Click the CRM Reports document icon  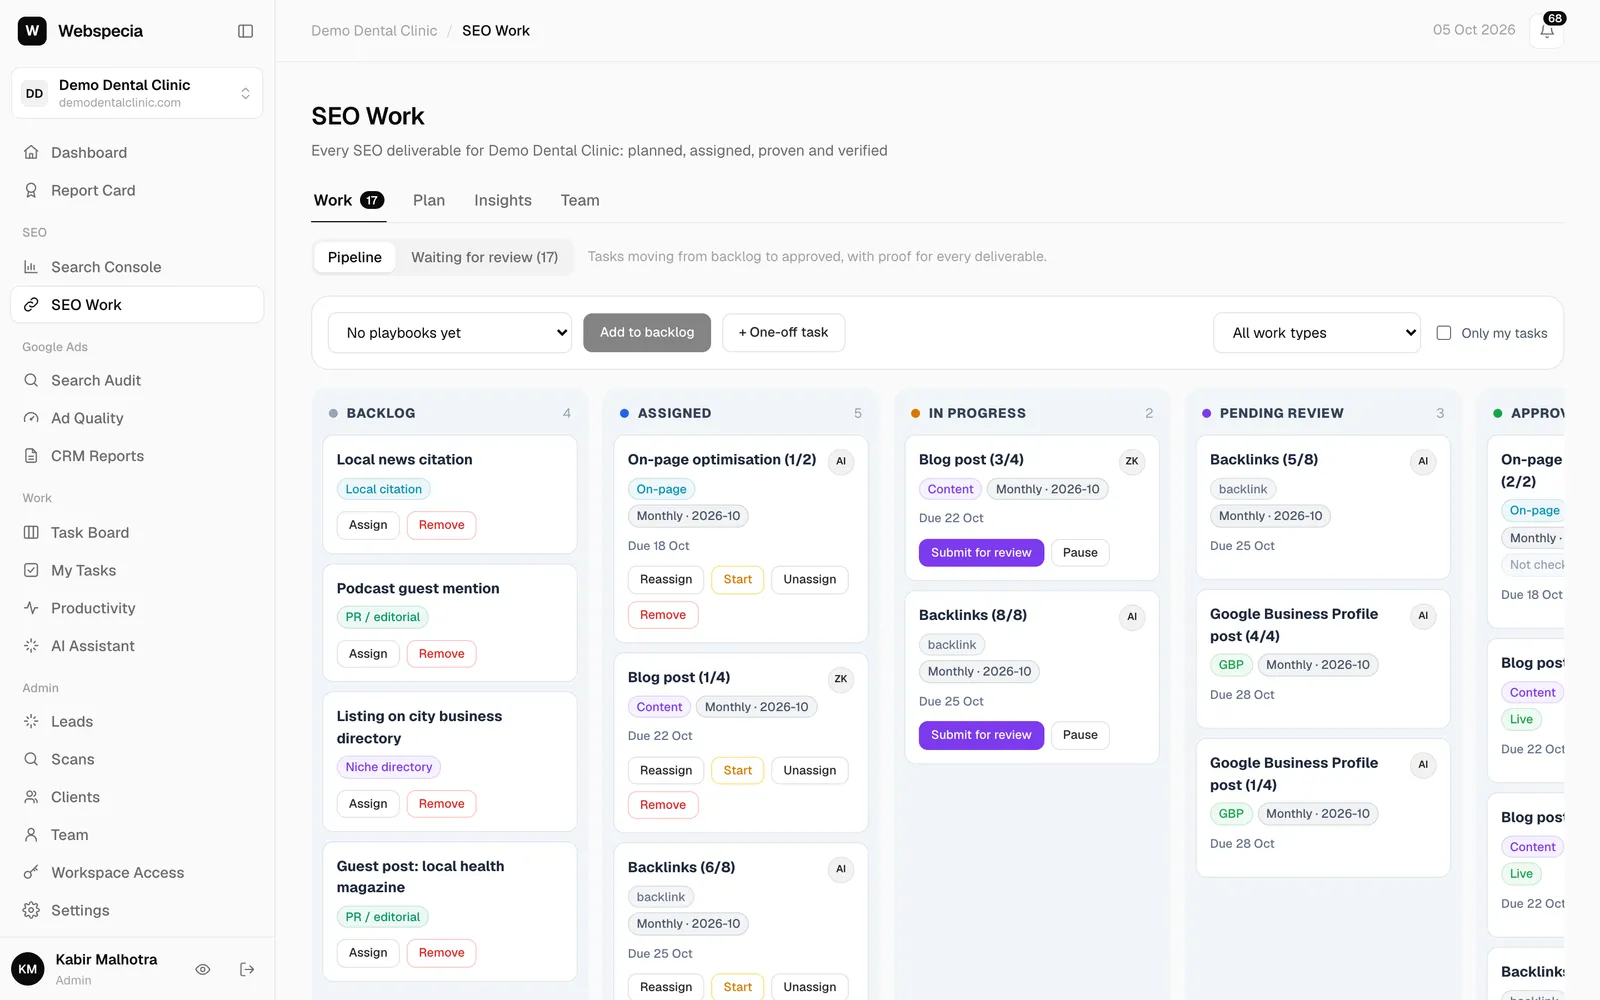tap(31, 456)
